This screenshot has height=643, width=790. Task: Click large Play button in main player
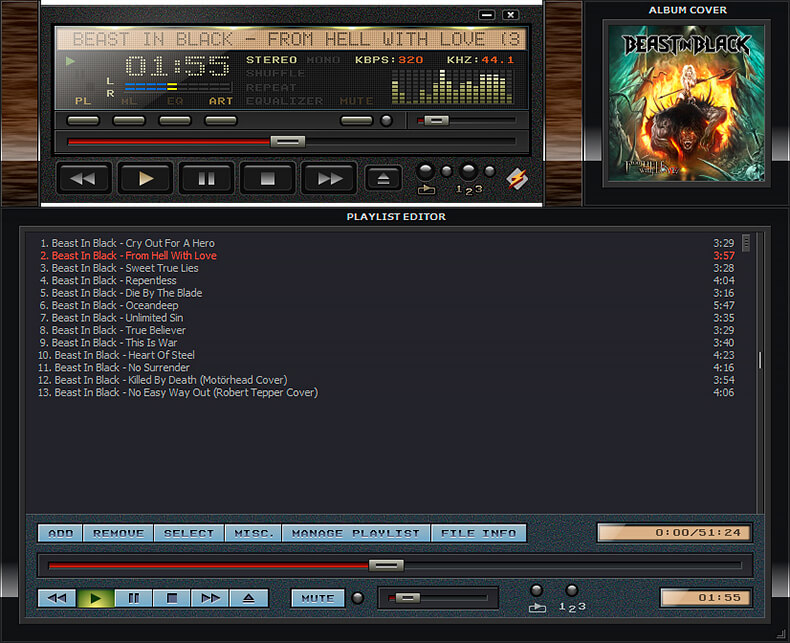145,178
